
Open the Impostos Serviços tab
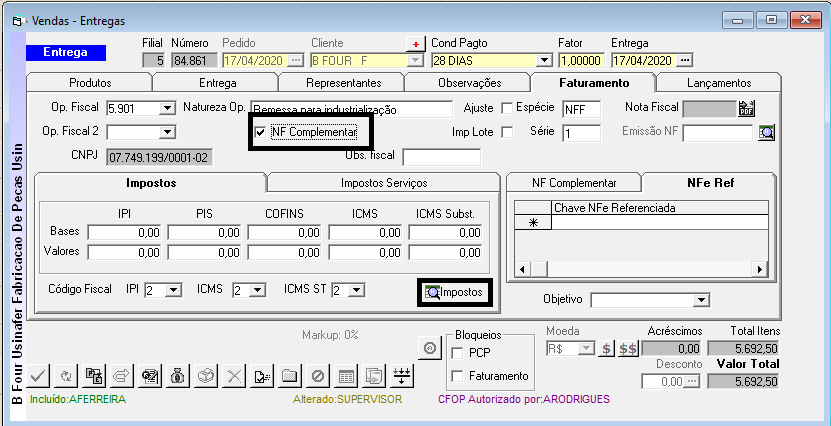click(384, 183)
